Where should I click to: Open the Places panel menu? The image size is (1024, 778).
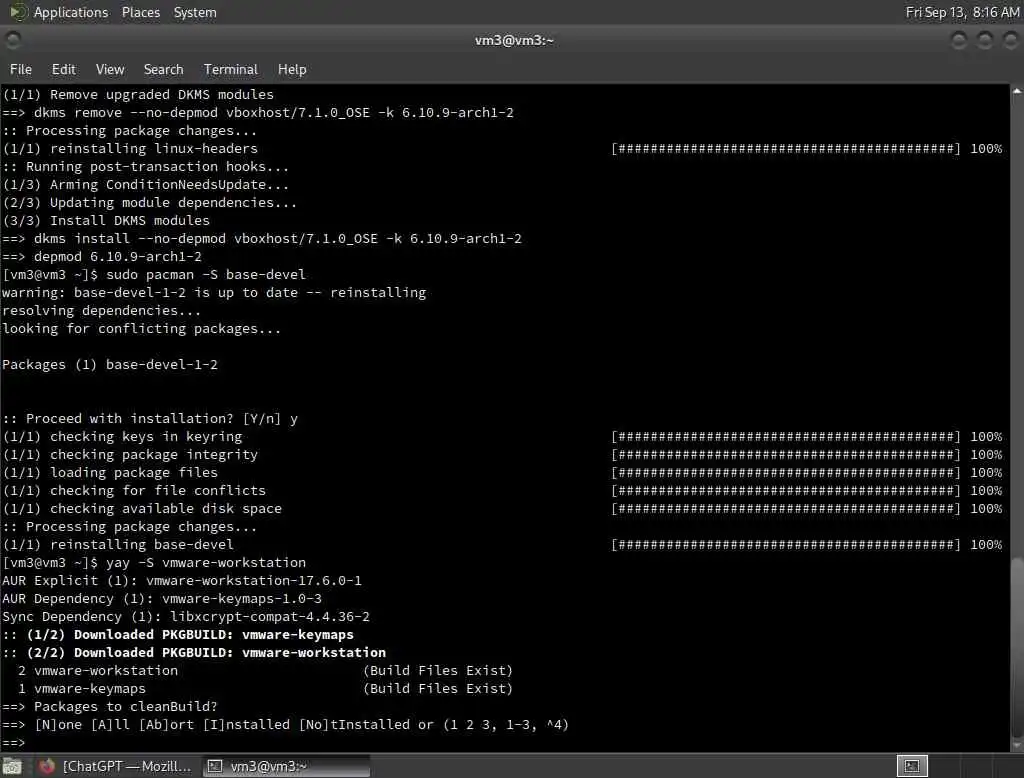tap(141, 12)
